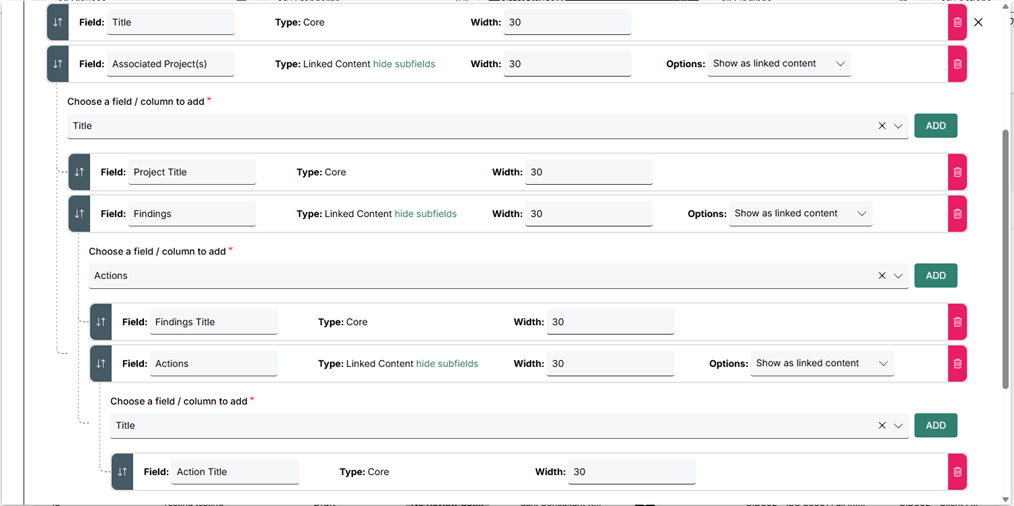Click reorder handle for Findings row
This screenshot has width=1014, height=506.
tap(79, 214)
